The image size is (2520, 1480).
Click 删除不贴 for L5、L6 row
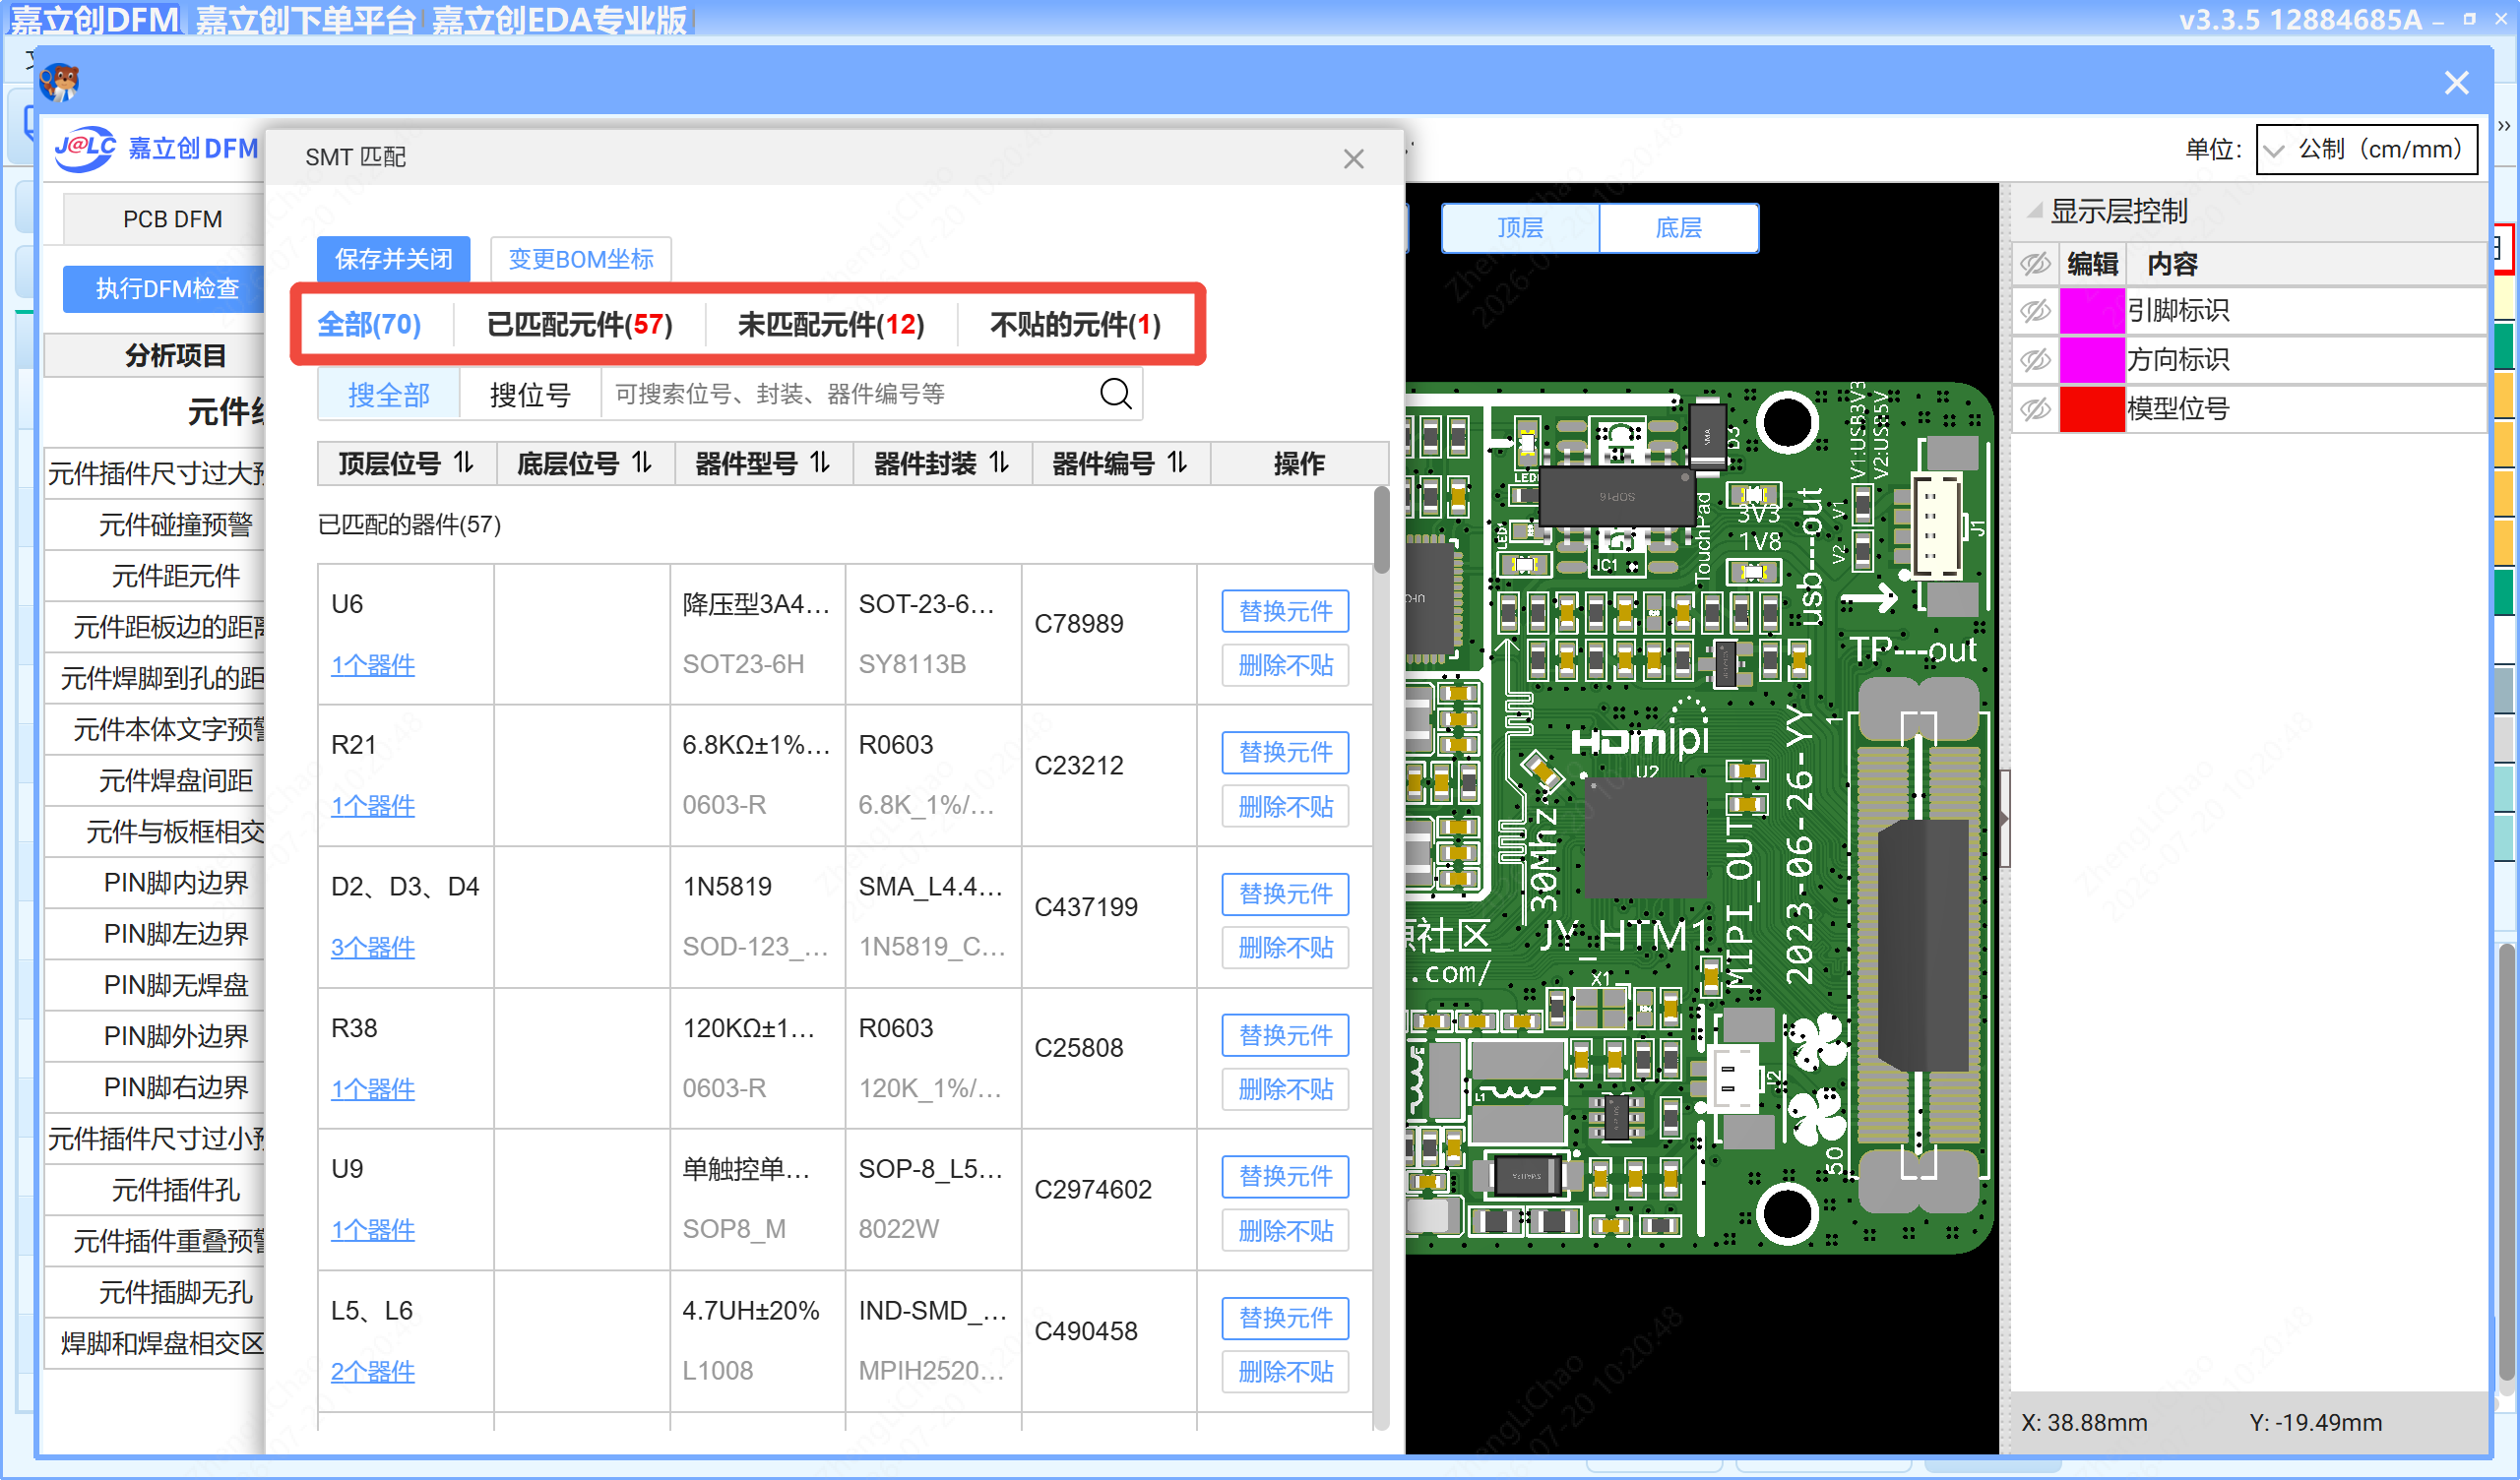click(1285, 1373)
